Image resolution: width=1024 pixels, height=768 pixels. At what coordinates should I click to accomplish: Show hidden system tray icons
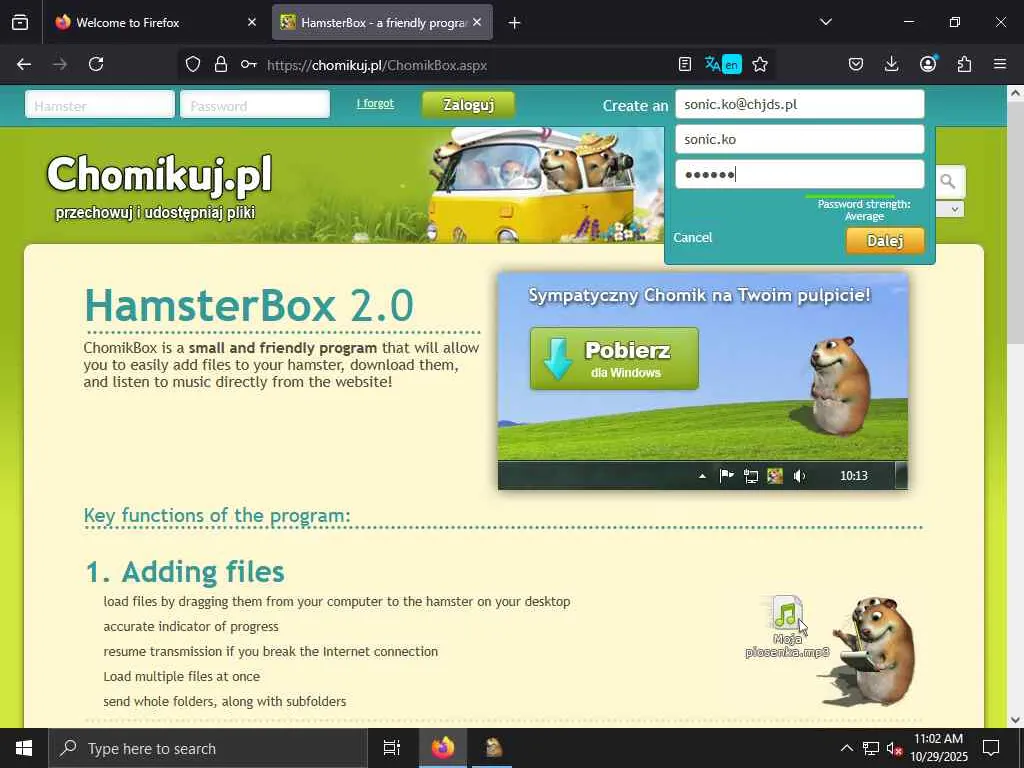click(846, 748)
